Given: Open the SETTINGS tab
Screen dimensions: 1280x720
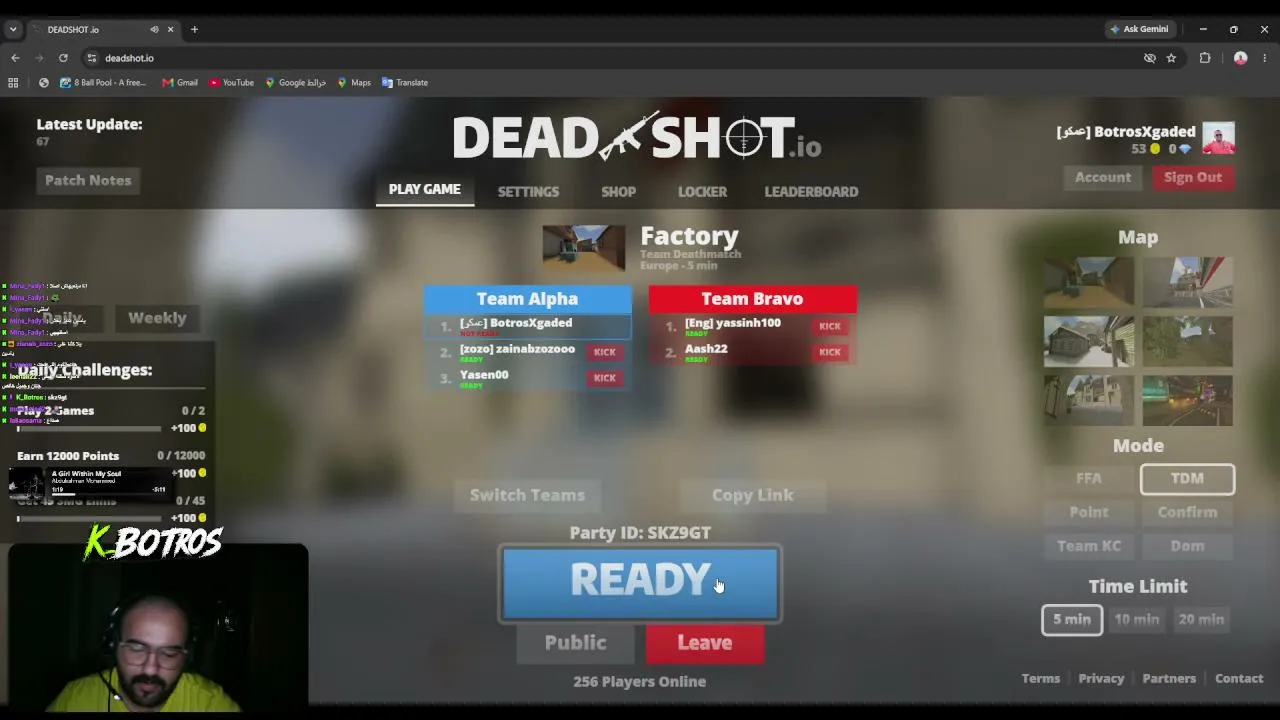Looking at the screenshot, I should (x=528, y=192).
